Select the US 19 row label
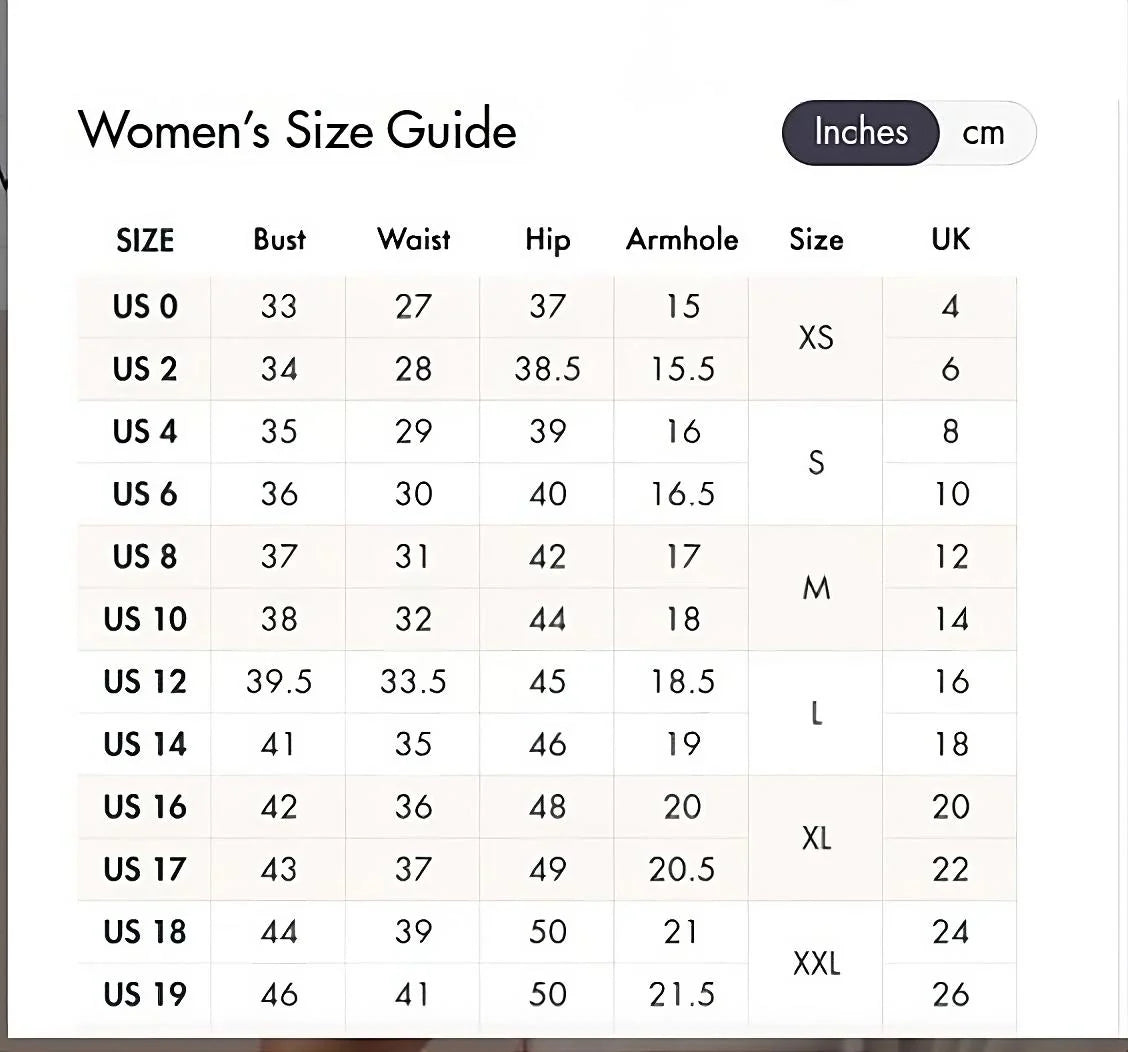 145,995
